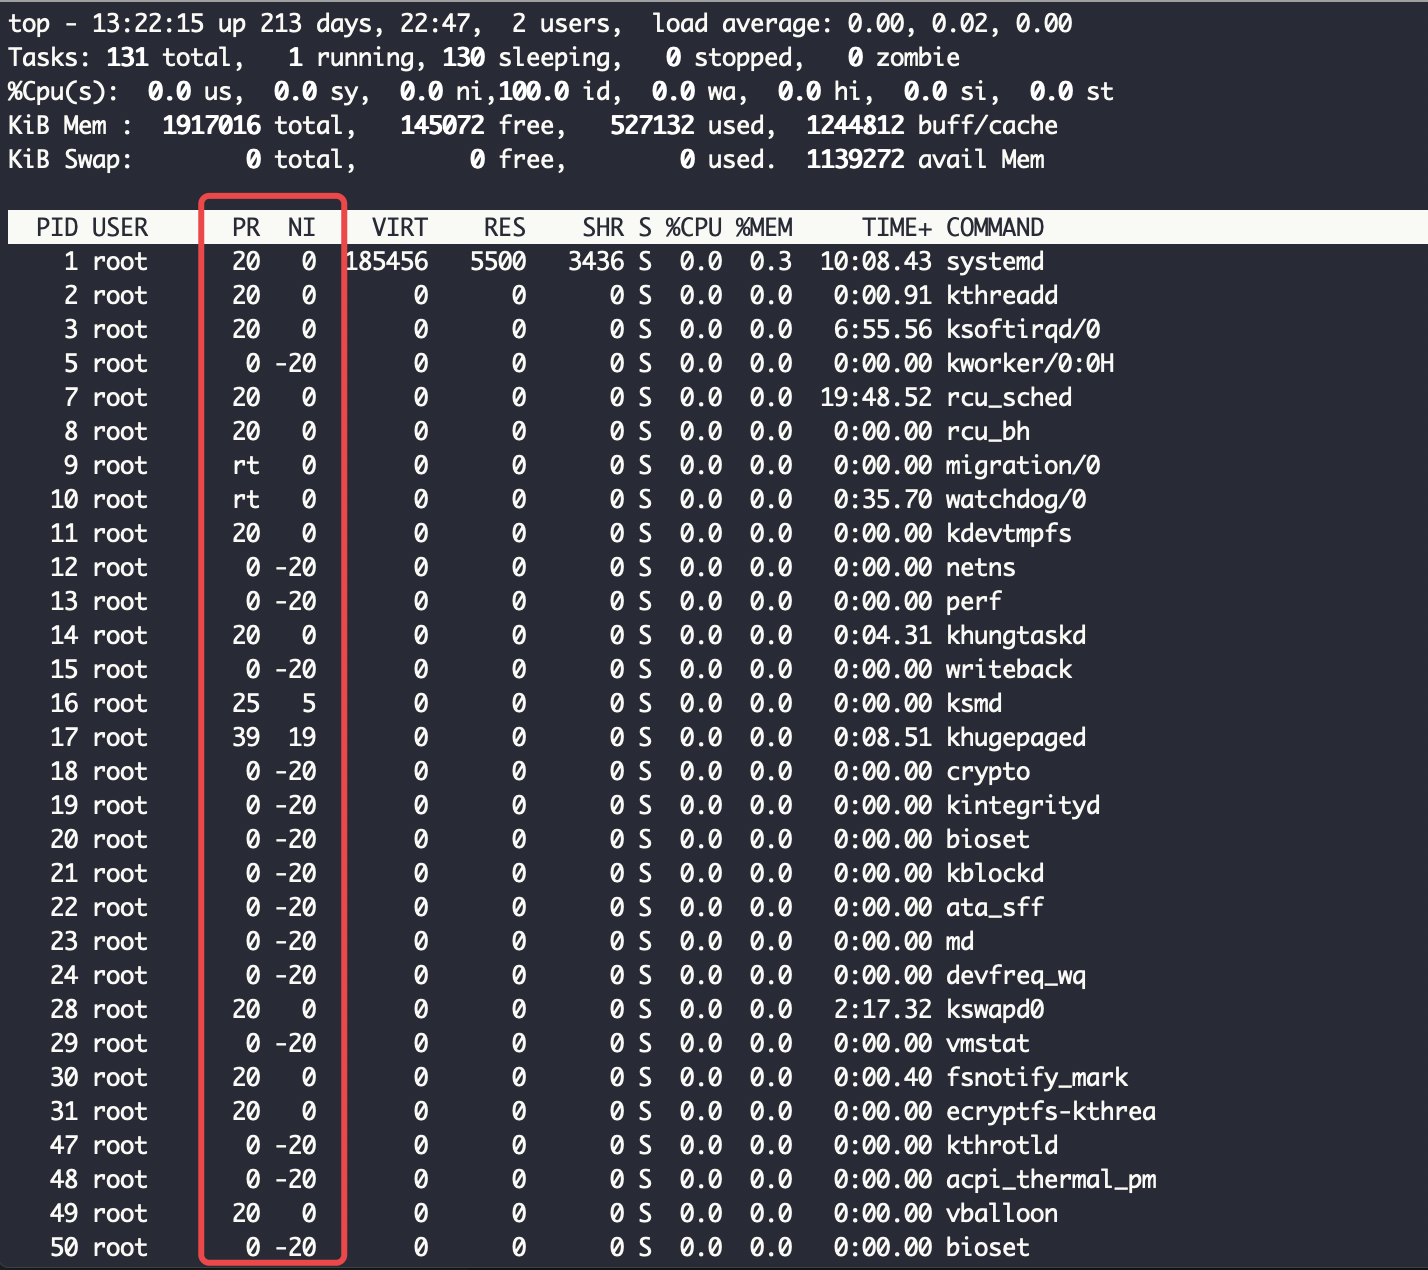
Task: Select the systemd process name
Action: (994, 262)
